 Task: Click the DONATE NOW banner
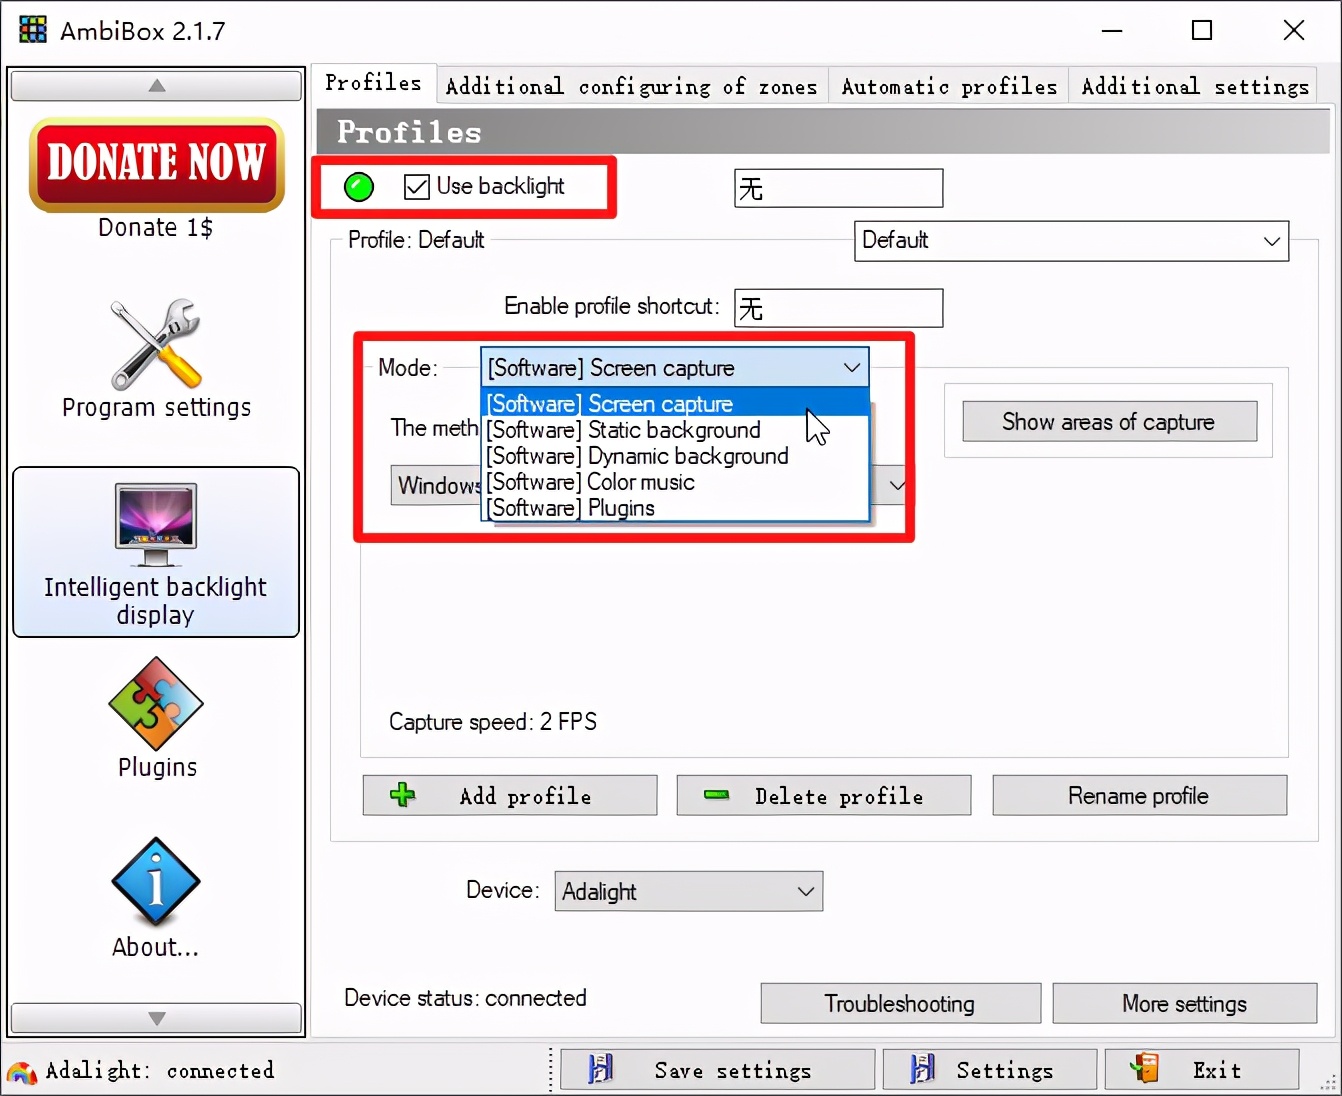[x=157, y=164]
